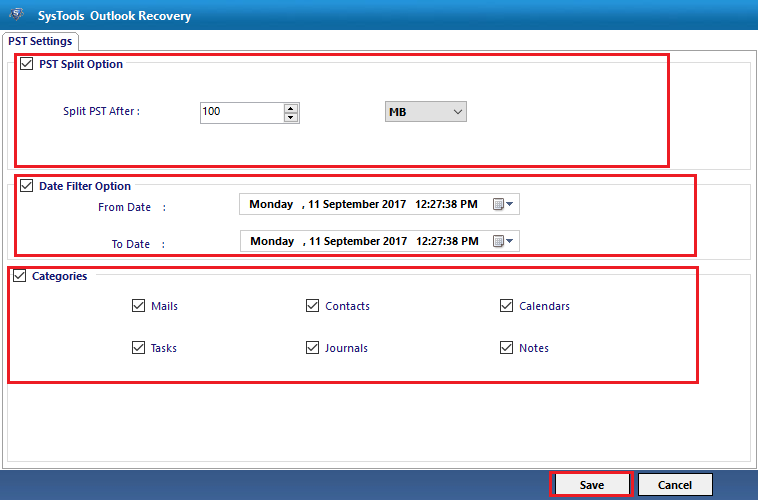758x500 pixels.
Task: Select the PST Settings tab
Action: (40, 41)
